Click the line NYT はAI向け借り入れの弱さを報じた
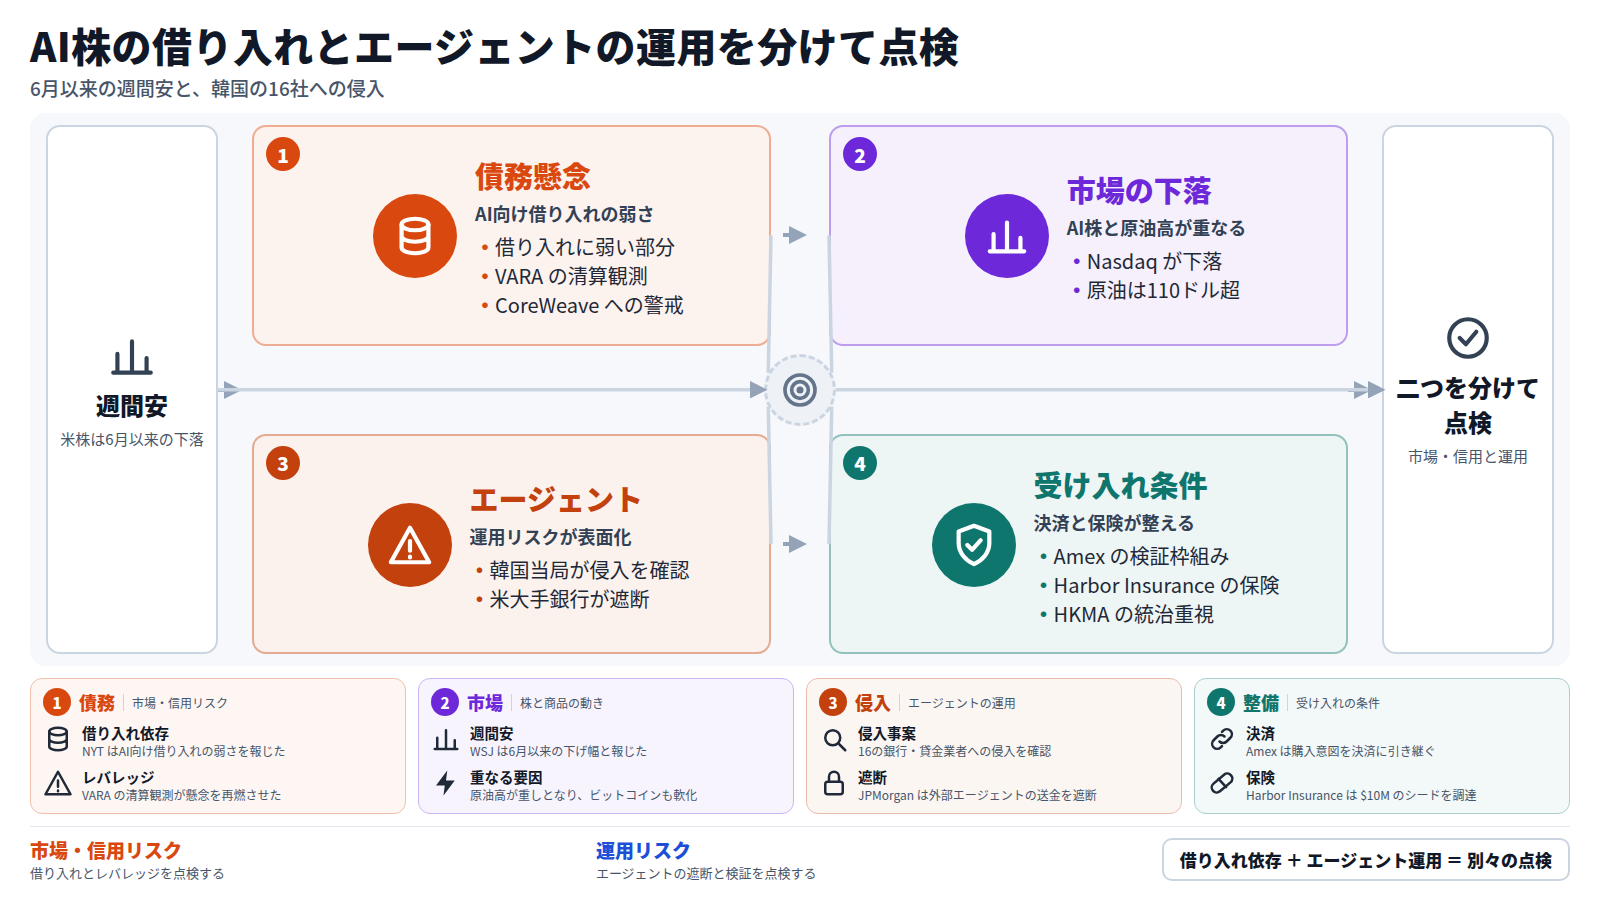The height and width of the screenshot is (900, 1600). click(x=183, y=751)
